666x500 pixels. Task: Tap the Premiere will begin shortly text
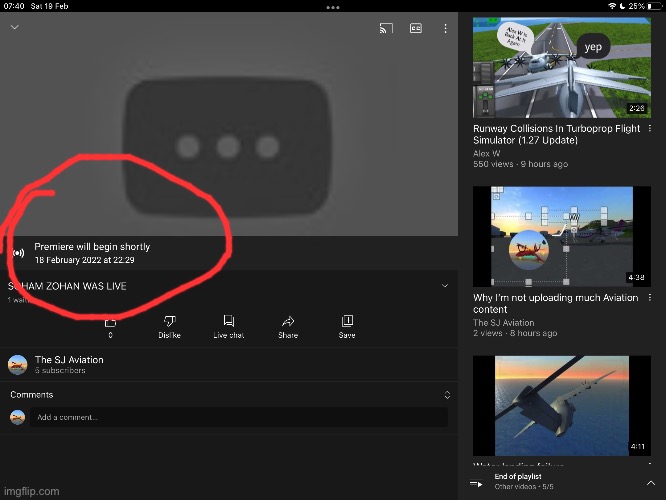pos(92,247)
